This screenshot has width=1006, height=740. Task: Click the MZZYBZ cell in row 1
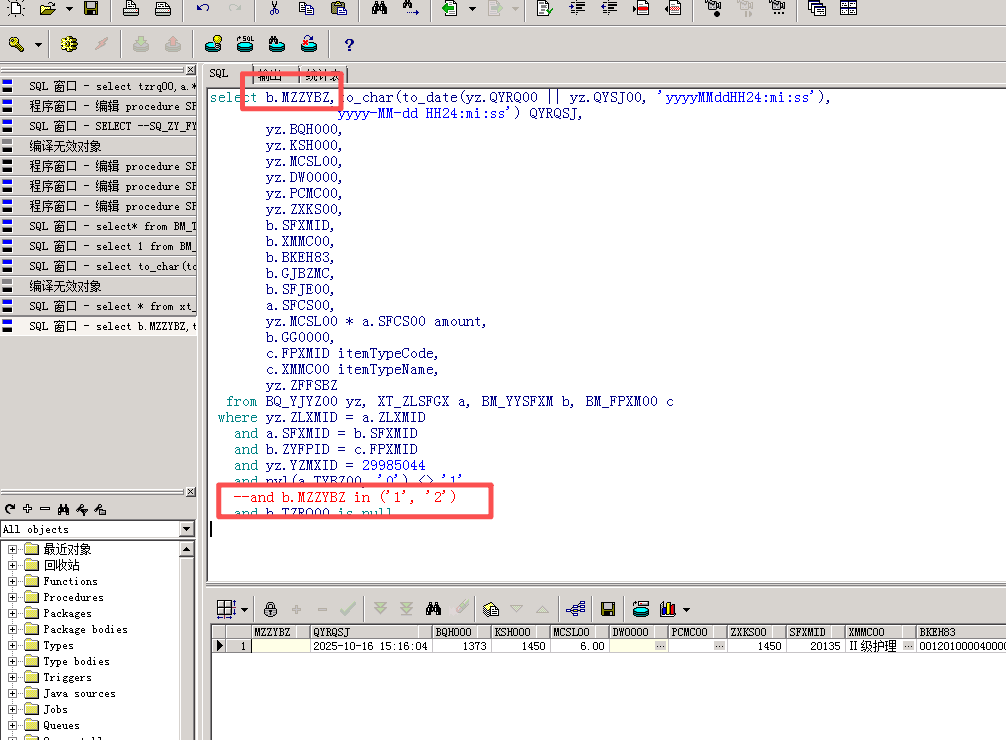(280, 646)
